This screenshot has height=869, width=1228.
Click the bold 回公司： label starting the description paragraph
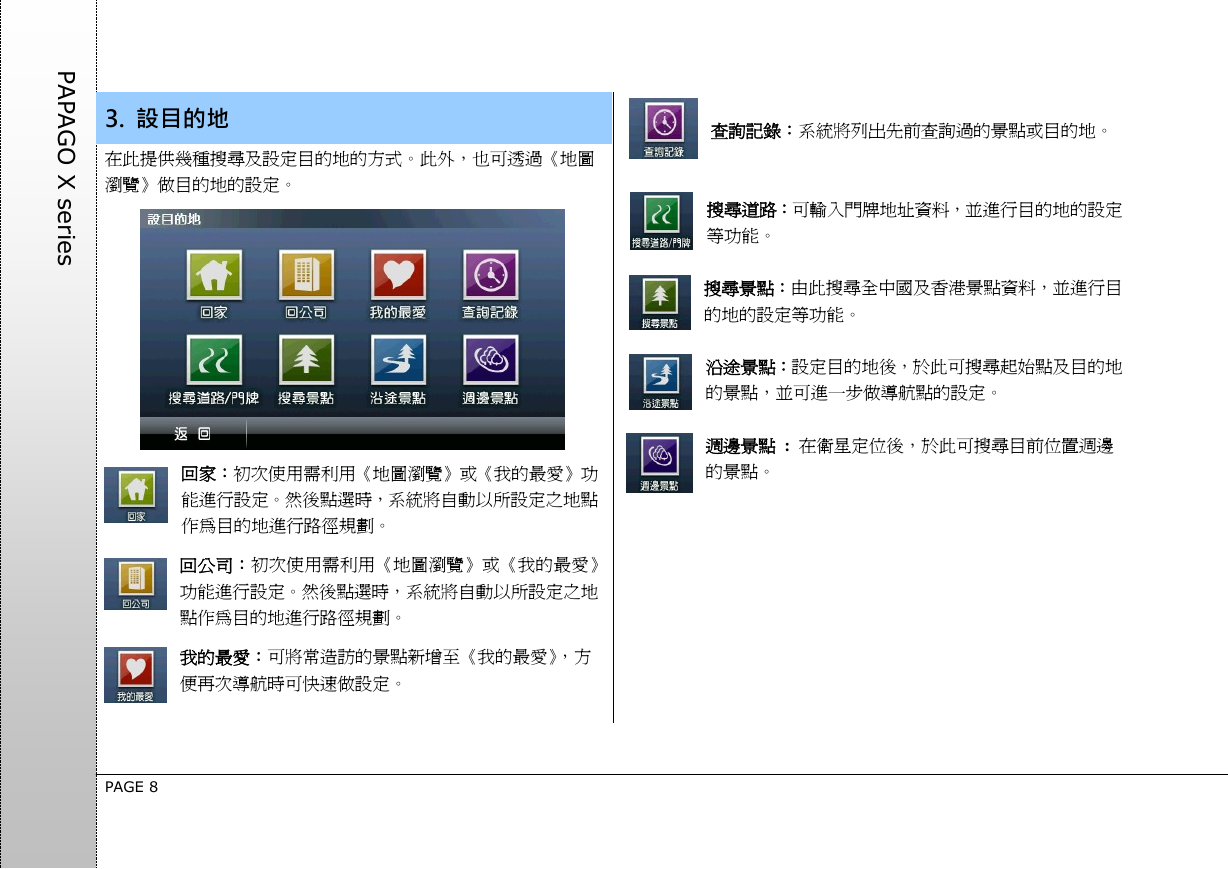click(215, 566)
